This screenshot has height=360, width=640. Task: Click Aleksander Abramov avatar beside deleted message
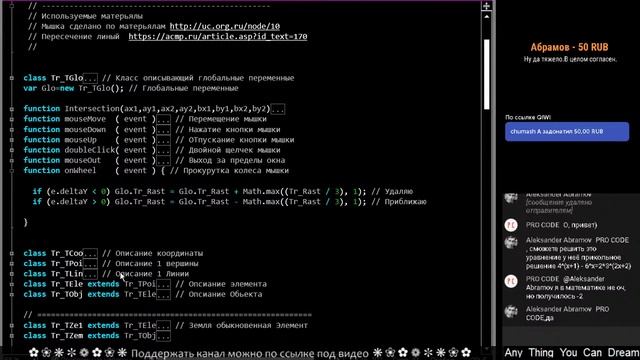coord(511,198)
